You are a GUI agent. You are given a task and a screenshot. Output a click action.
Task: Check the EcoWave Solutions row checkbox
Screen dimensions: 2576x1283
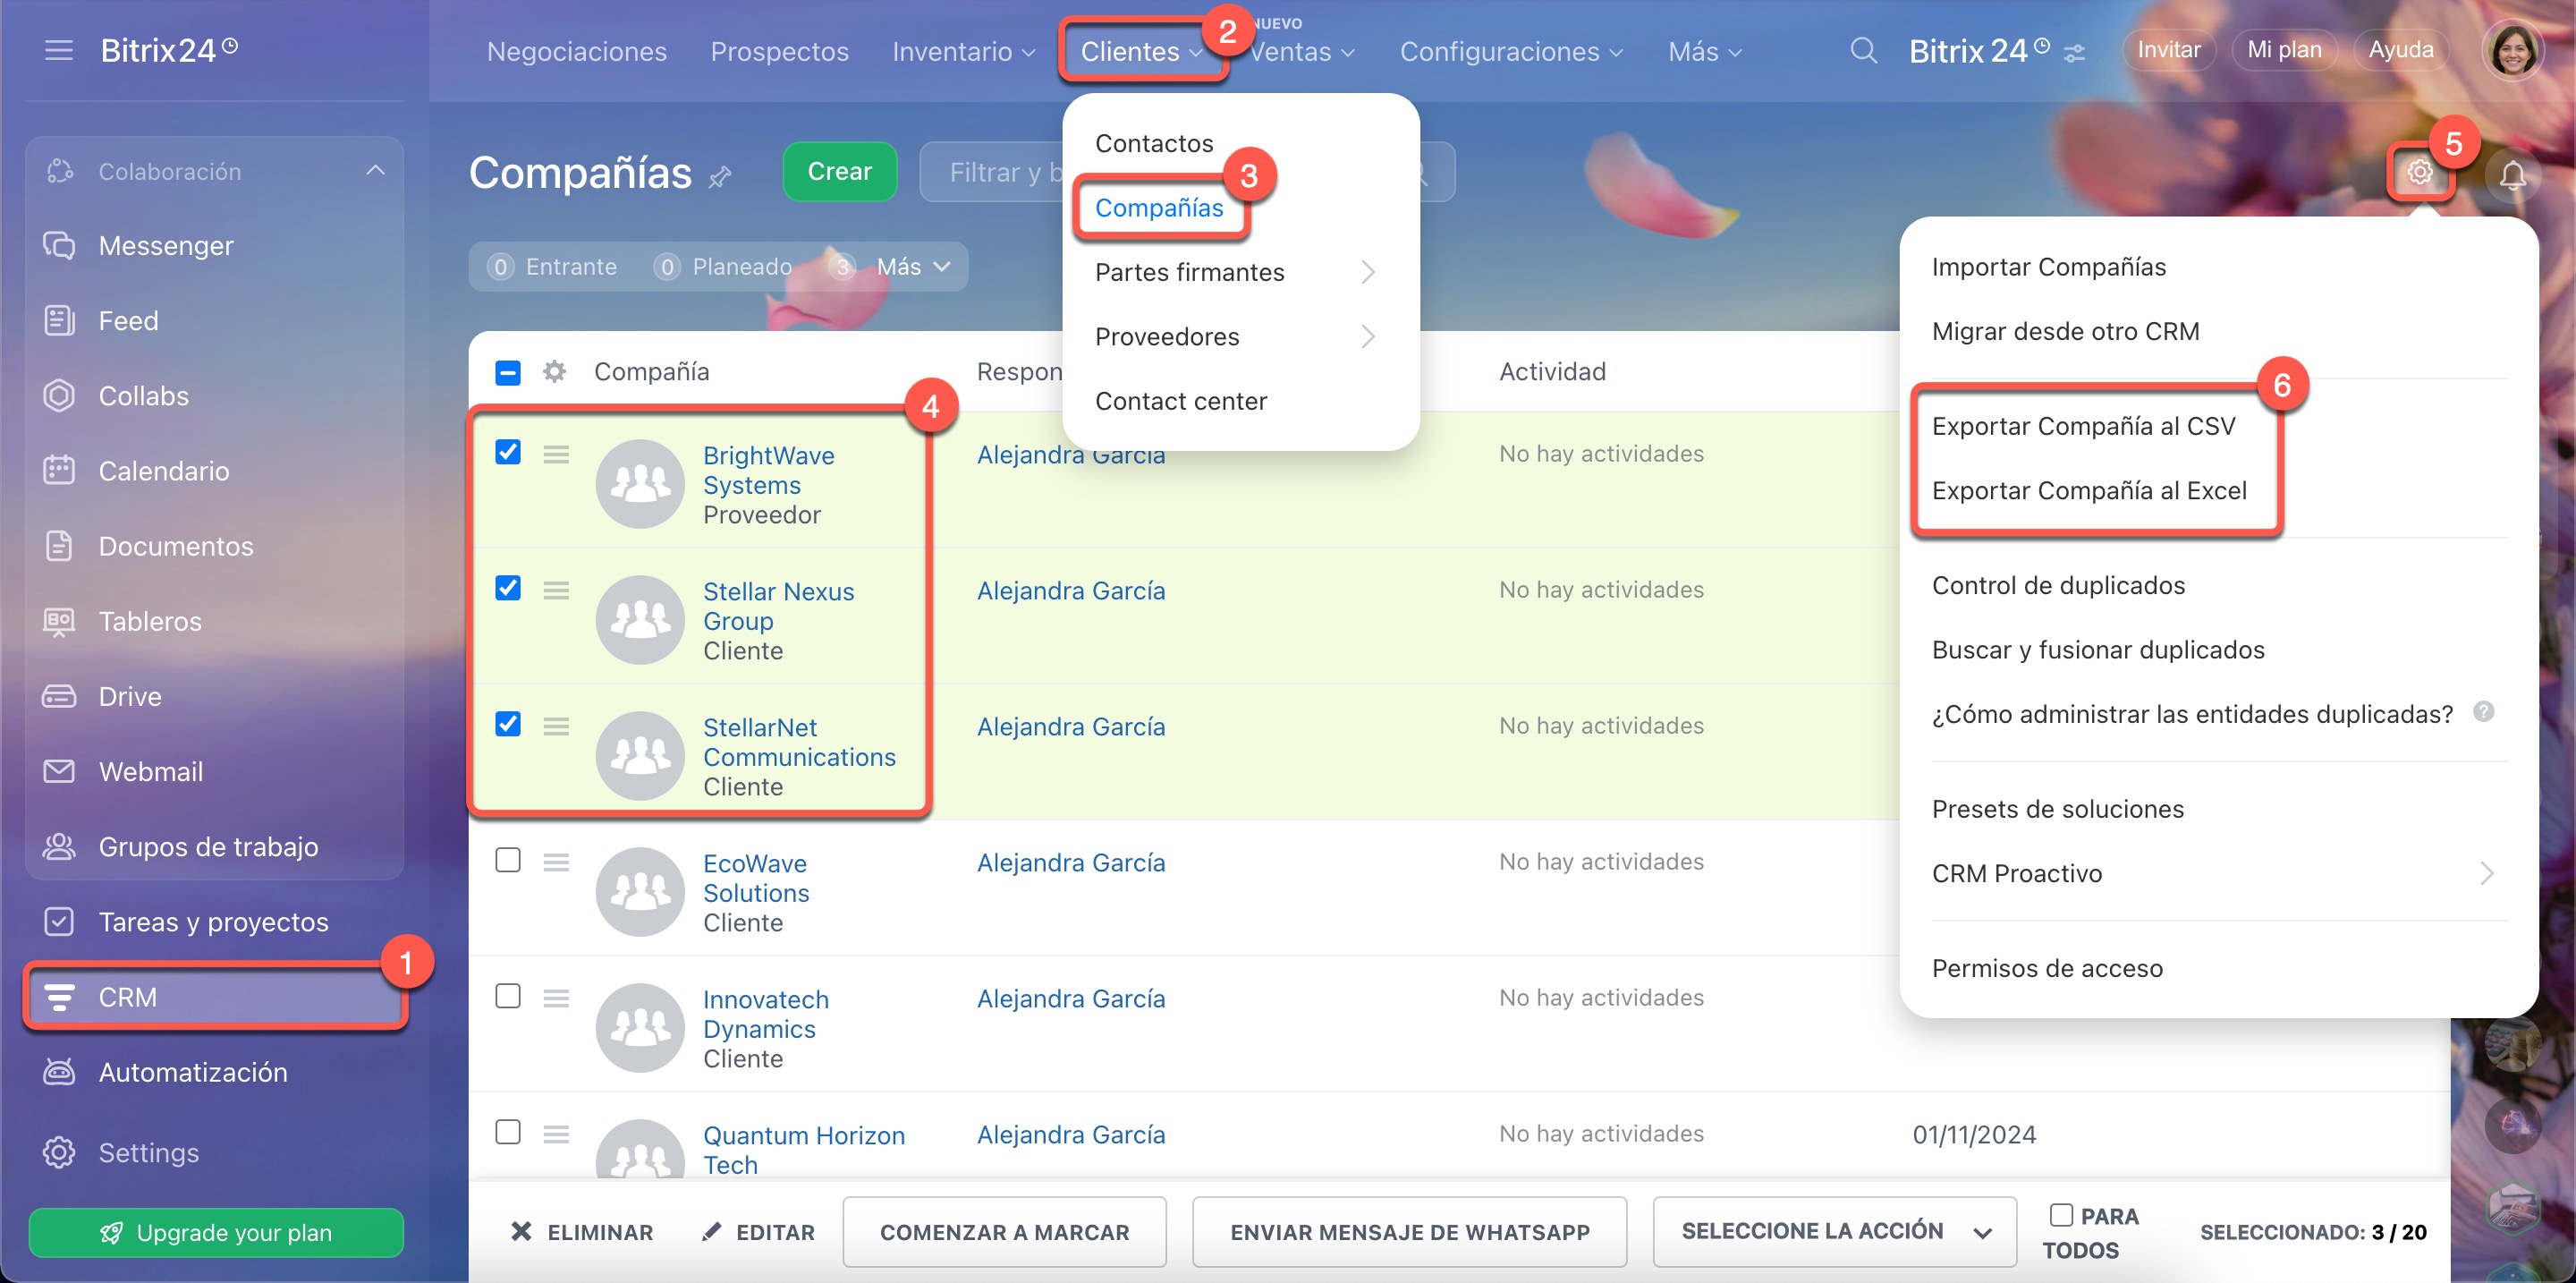pos(508,860)
